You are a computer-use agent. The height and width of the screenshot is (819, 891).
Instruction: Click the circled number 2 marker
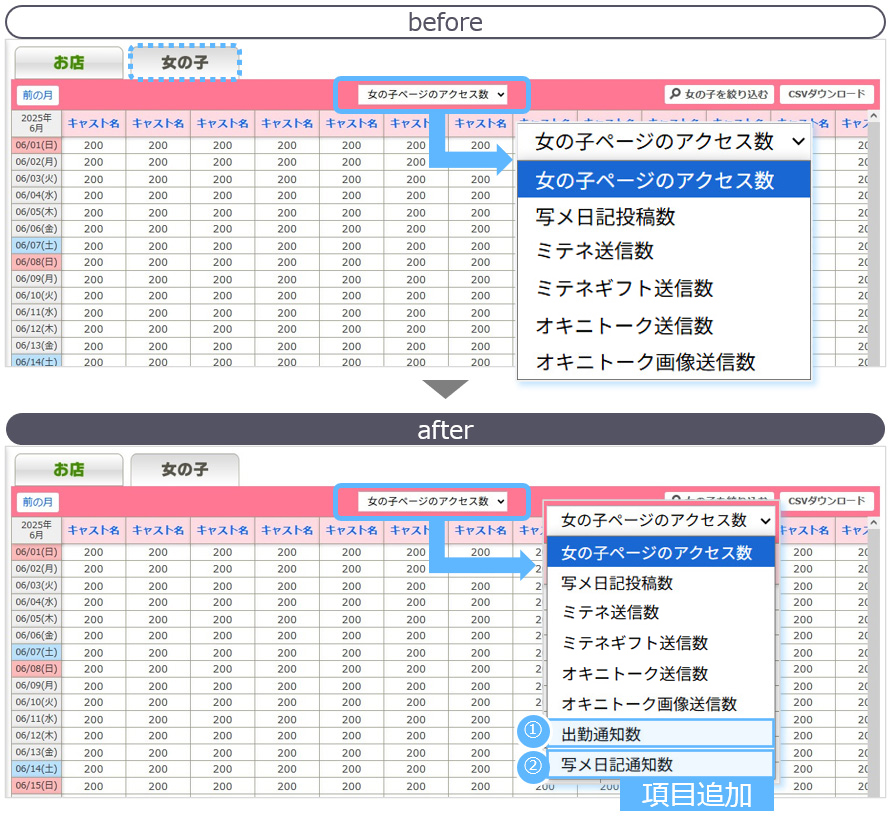[533, 766]
